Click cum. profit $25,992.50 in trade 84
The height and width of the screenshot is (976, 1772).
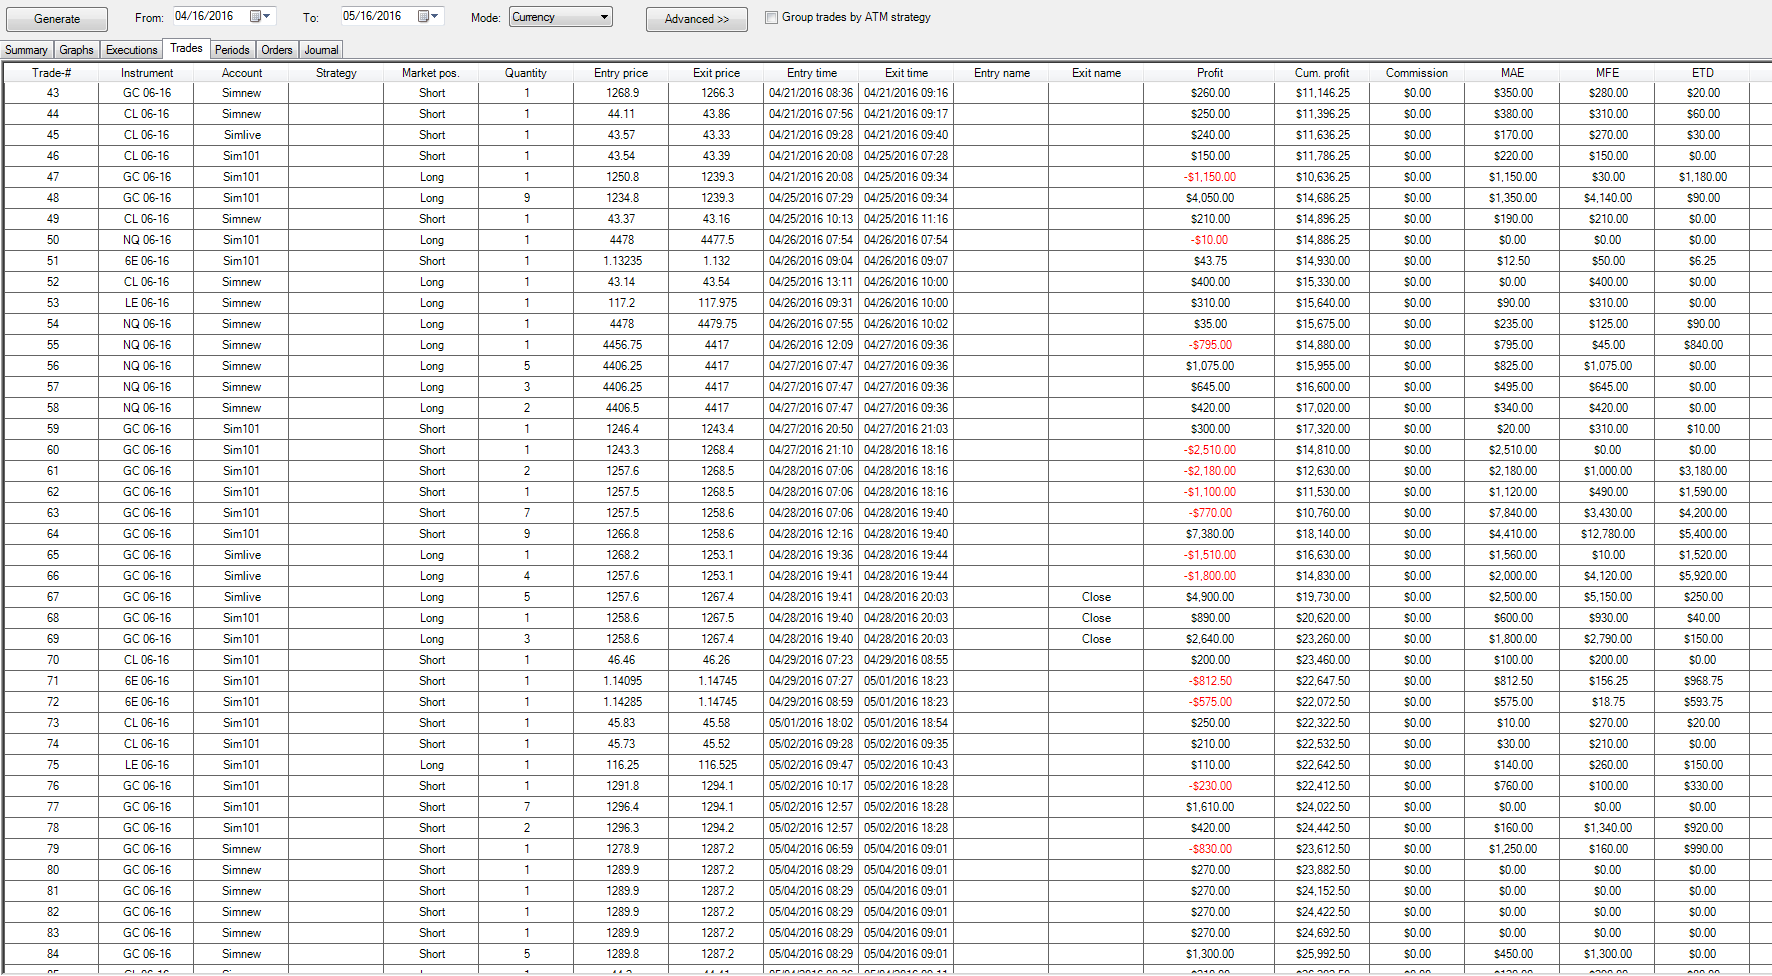(x=1323, y=954)
